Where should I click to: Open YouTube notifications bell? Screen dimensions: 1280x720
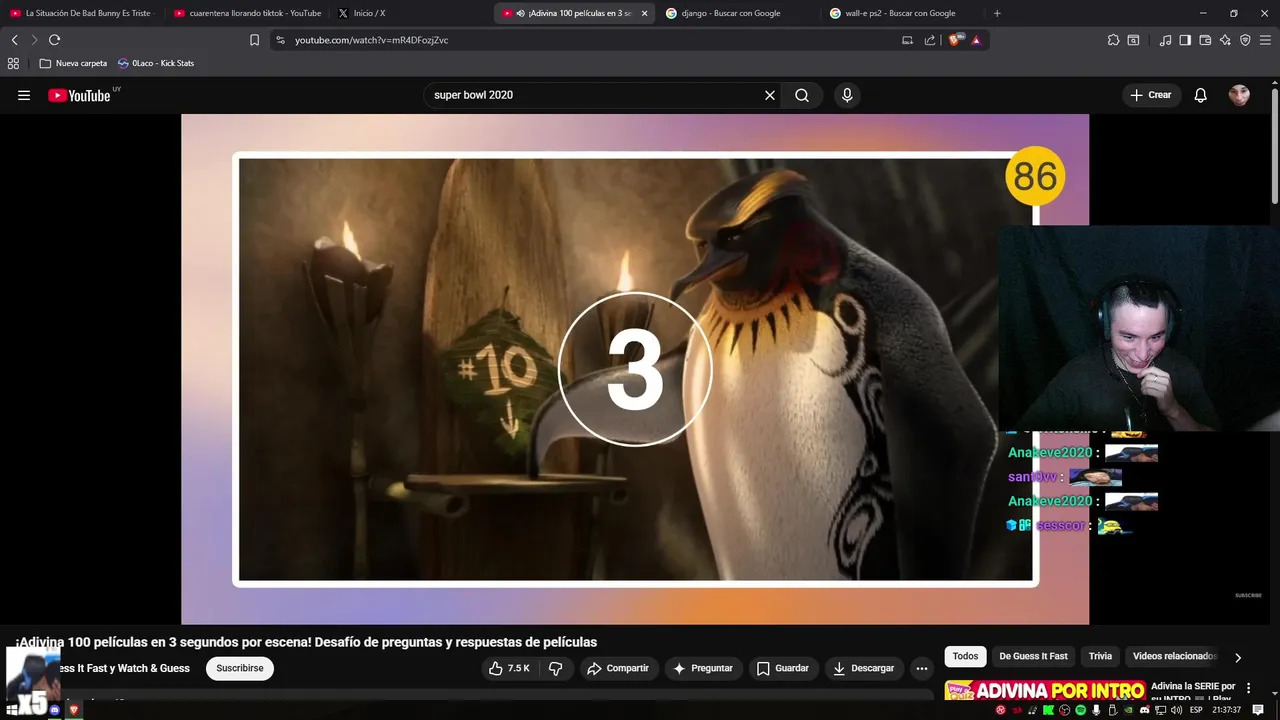coord(1201,95)
